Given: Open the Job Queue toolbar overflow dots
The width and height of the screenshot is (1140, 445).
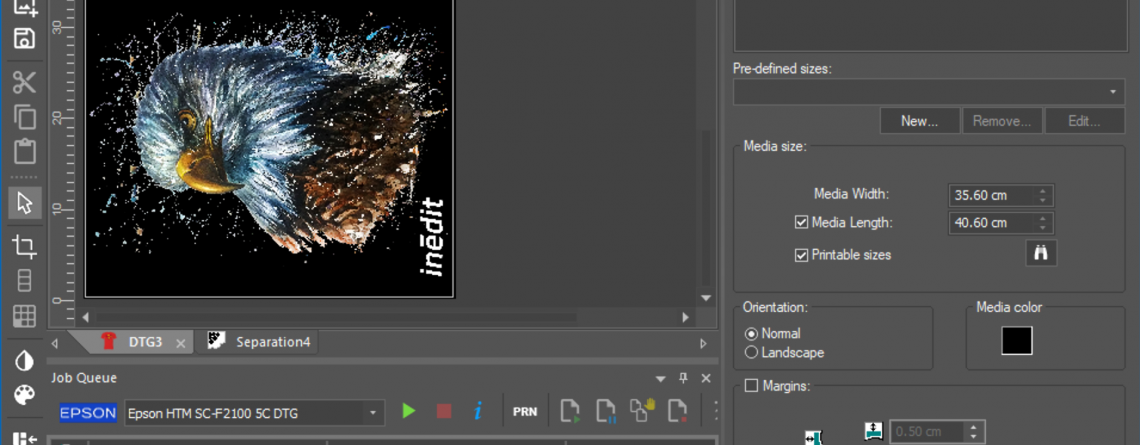Looking at the screenshot, I should coord(715,412).
